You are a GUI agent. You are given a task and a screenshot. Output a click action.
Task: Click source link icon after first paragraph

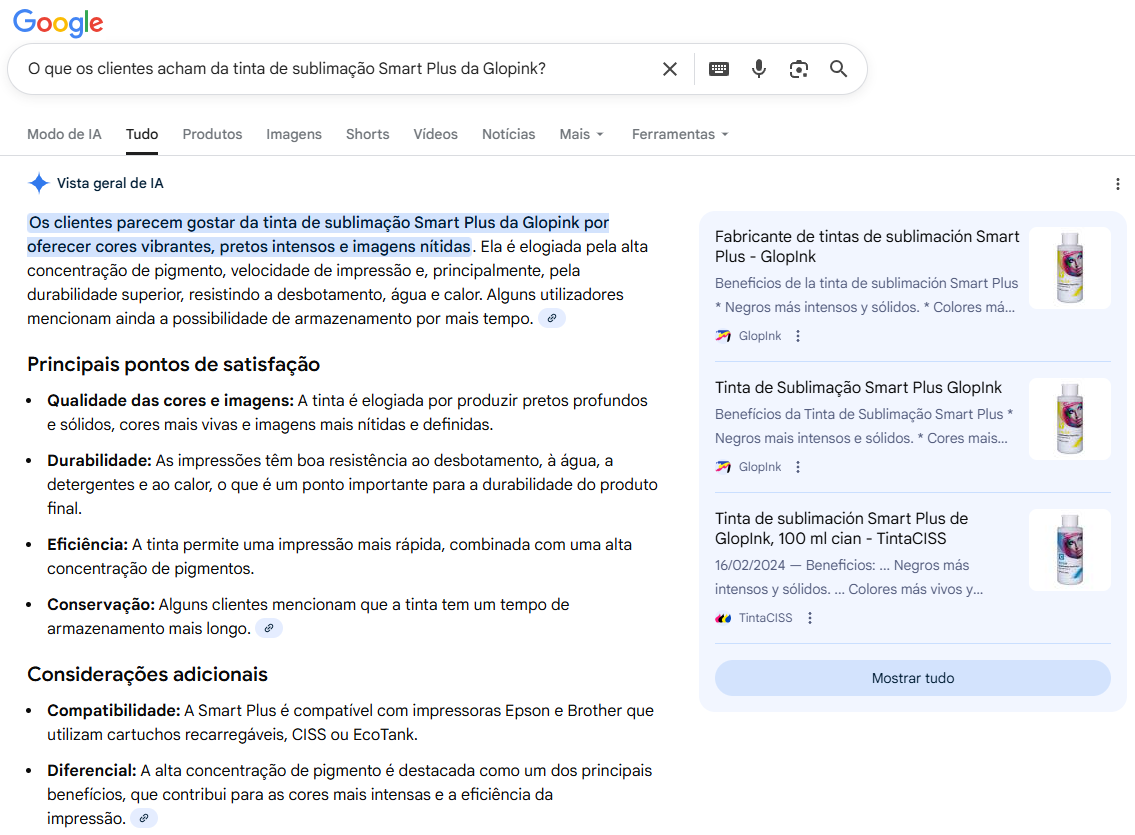(x=551, y=318)
